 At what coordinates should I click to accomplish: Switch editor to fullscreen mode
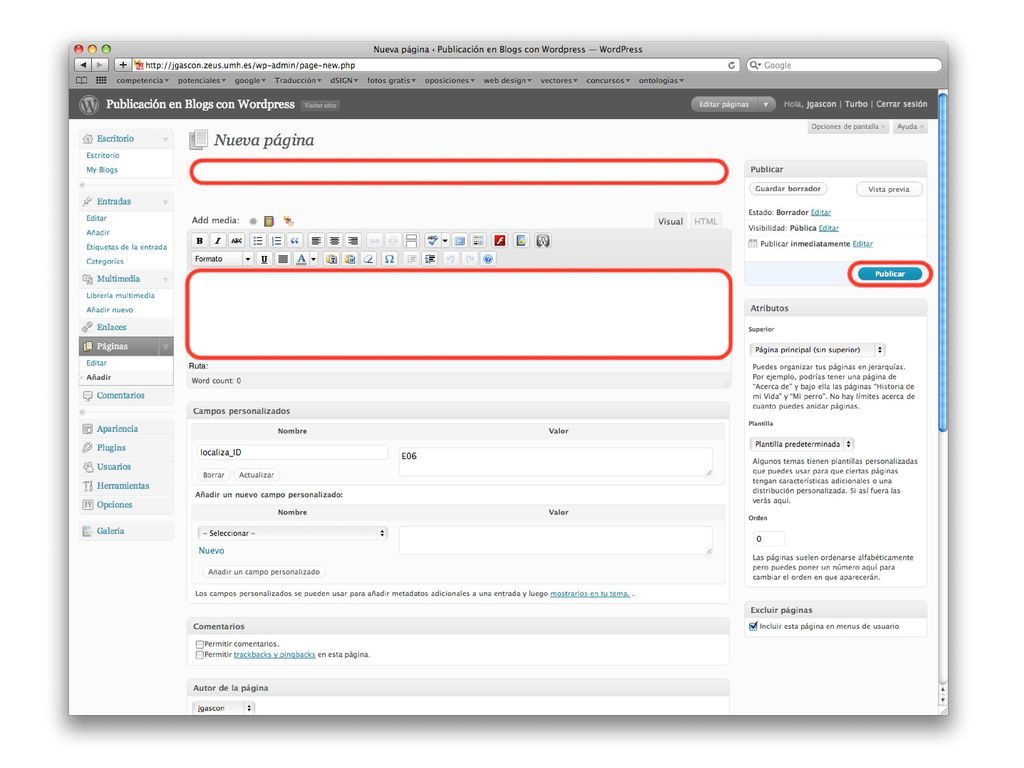[460, 241]
